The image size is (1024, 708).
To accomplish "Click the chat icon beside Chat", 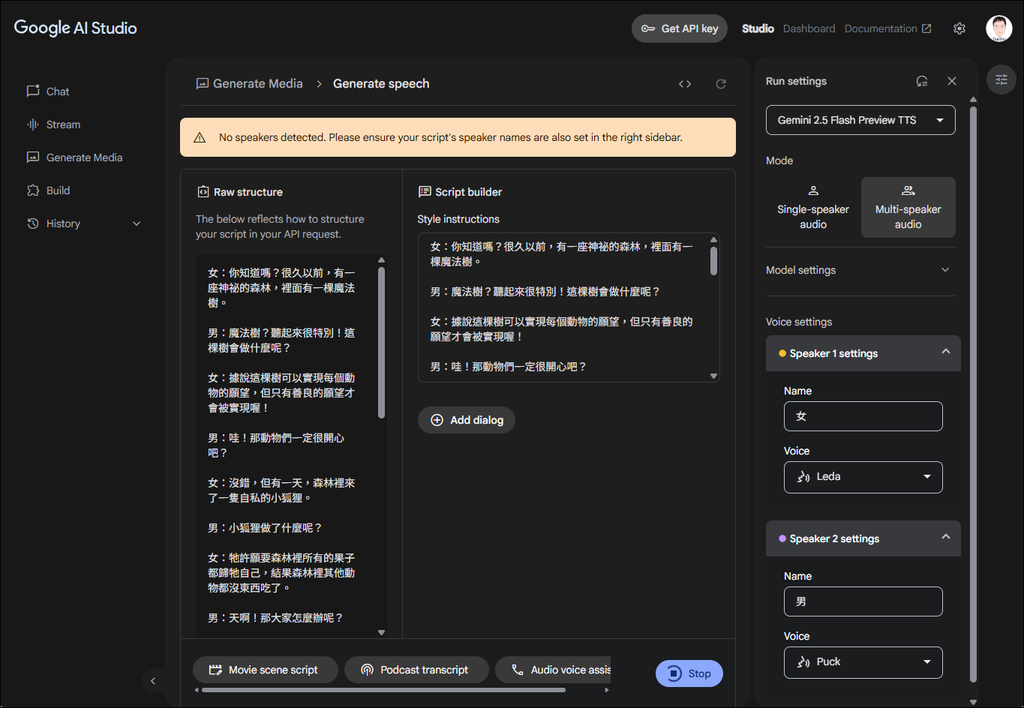I will click(x=33, y=91).
